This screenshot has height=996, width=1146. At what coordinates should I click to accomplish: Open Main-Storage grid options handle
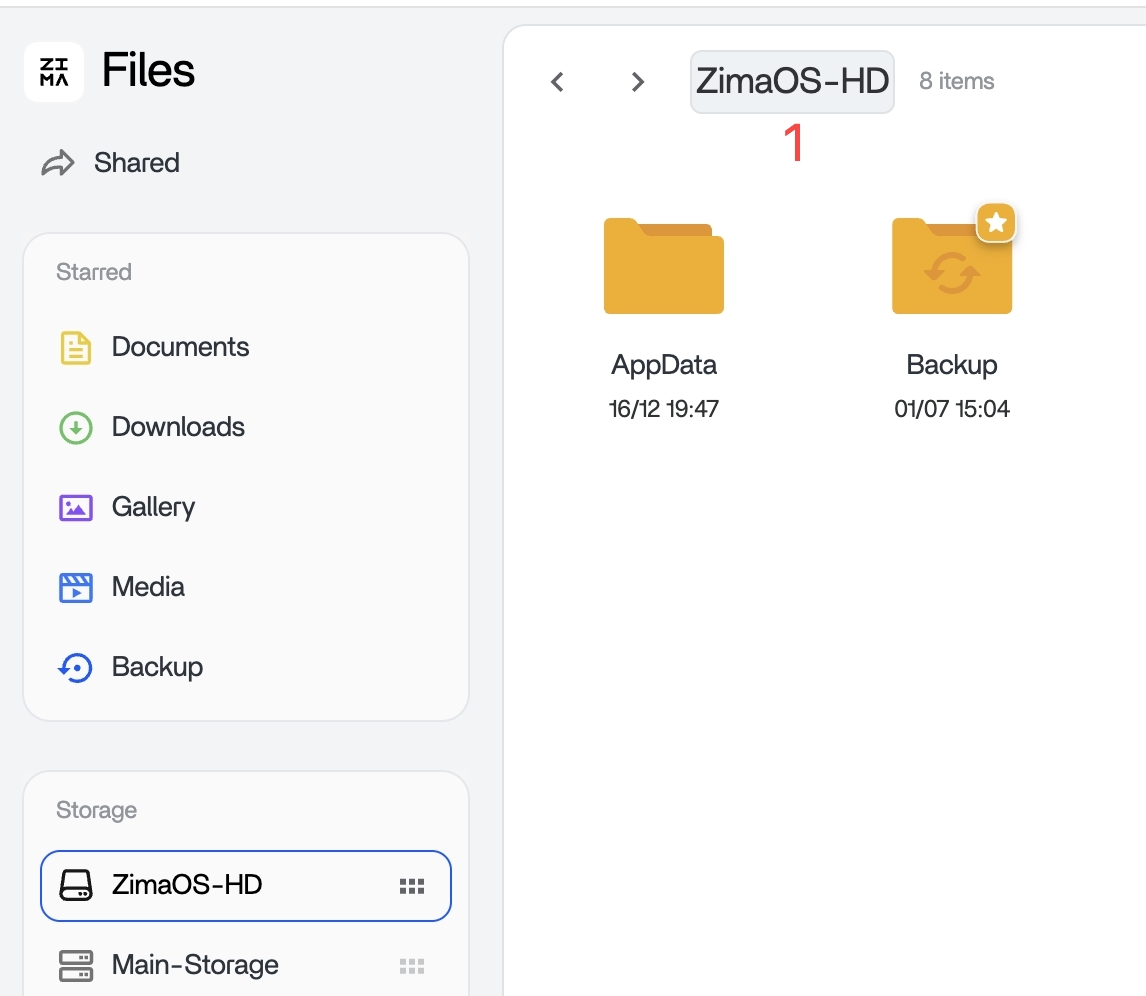pos(412,966)
